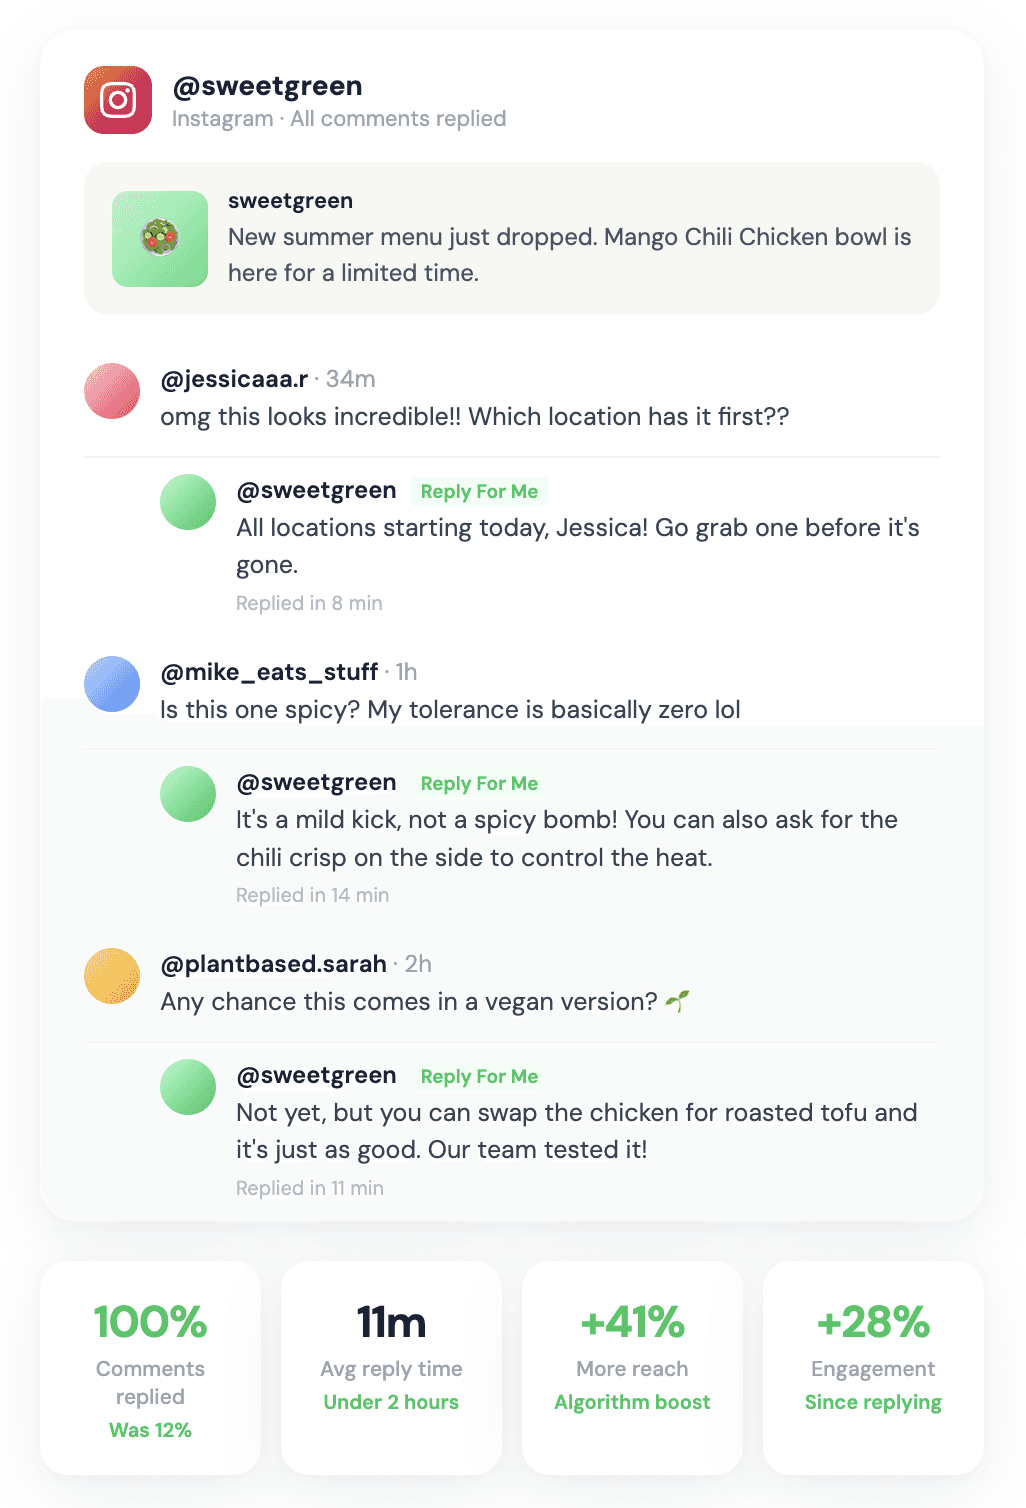The image size is (1026, 1508).
Task: Click the Under 2 hours reply-time indicator
Action: pos(390,1402)
